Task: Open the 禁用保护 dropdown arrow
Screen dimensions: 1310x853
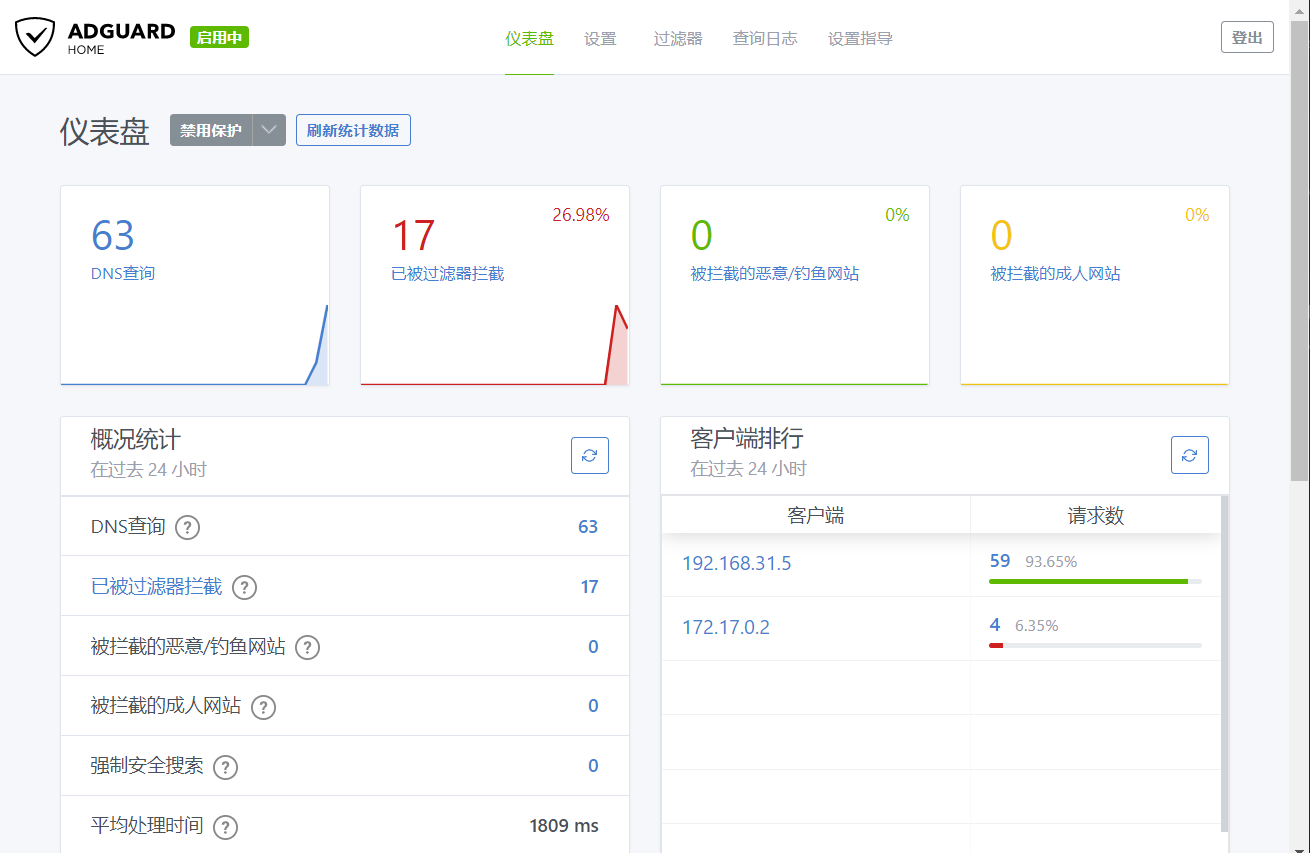Action: point(269,130)
